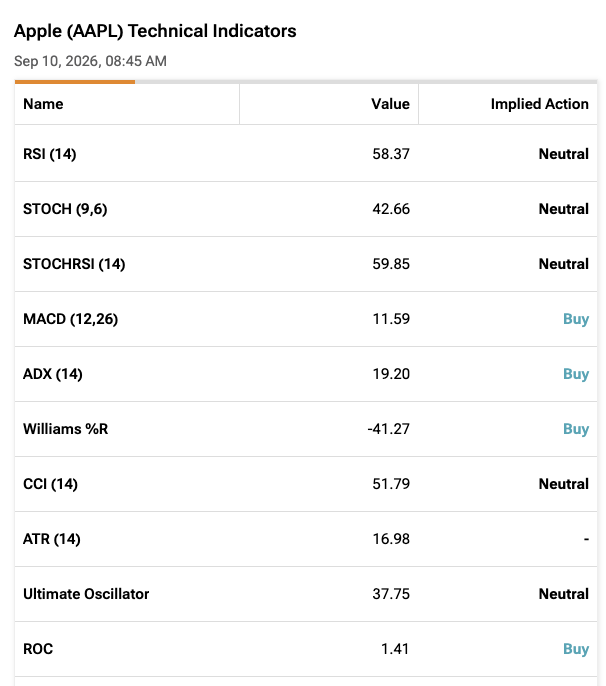Click the ATR (14) indicator name
606x686 pixels.
pos(52,539)
